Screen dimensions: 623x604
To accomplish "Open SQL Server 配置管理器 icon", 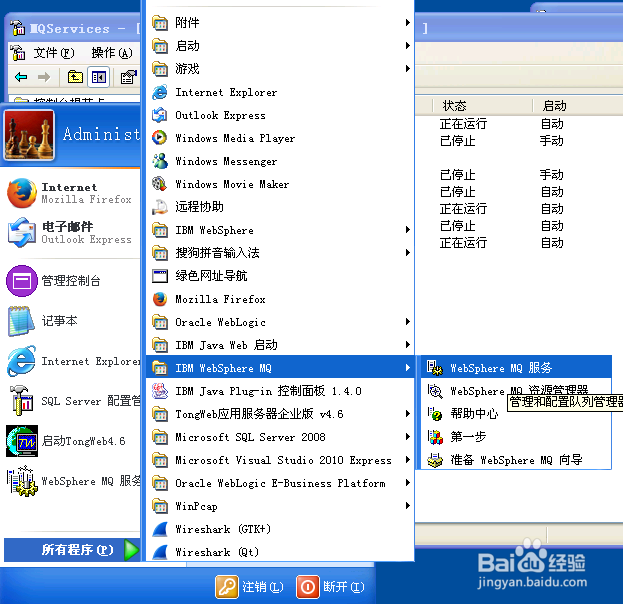I will click(x=22, y=401).
